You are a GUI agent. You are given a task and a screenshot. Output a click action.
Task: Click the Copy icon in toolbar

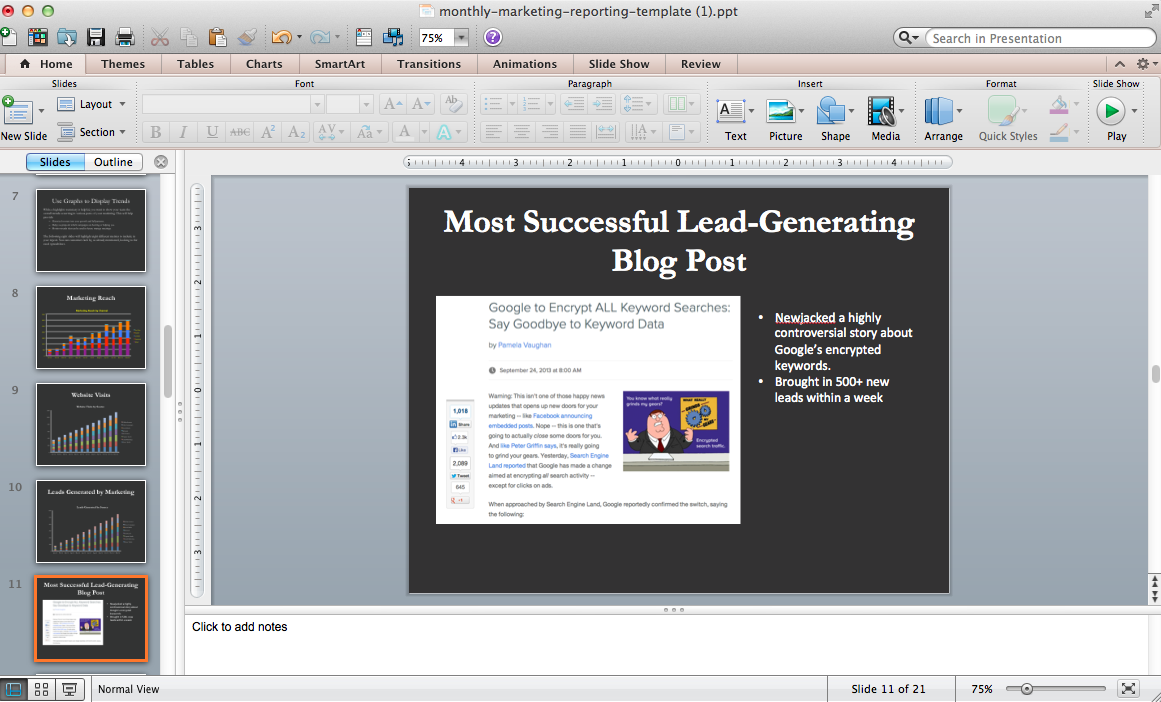pyautogui.click(x=189, y=37)
